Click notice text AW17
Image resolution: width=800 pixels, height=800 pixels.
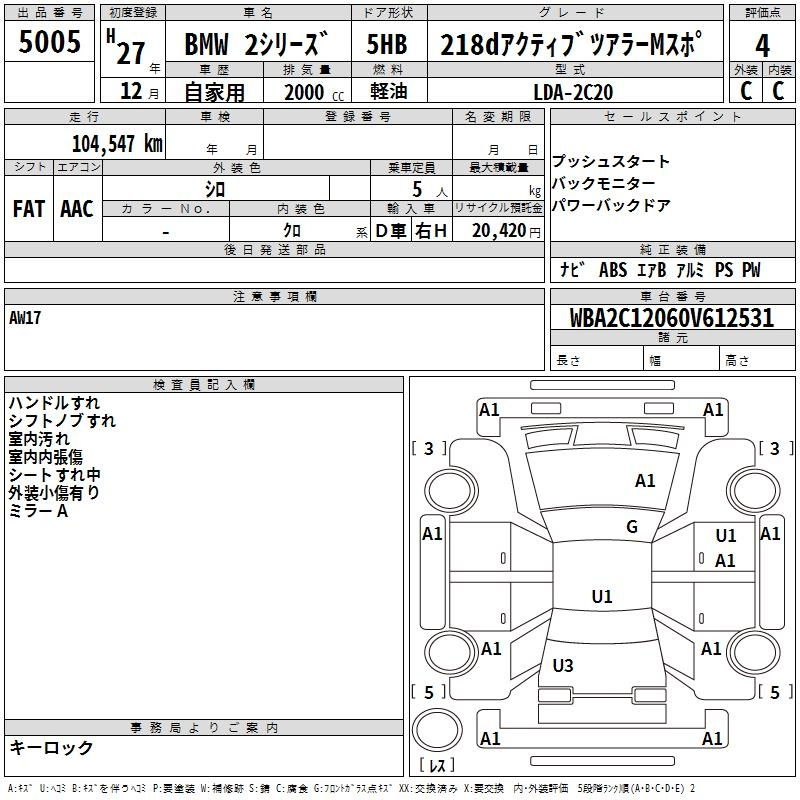tap(25, 318)
